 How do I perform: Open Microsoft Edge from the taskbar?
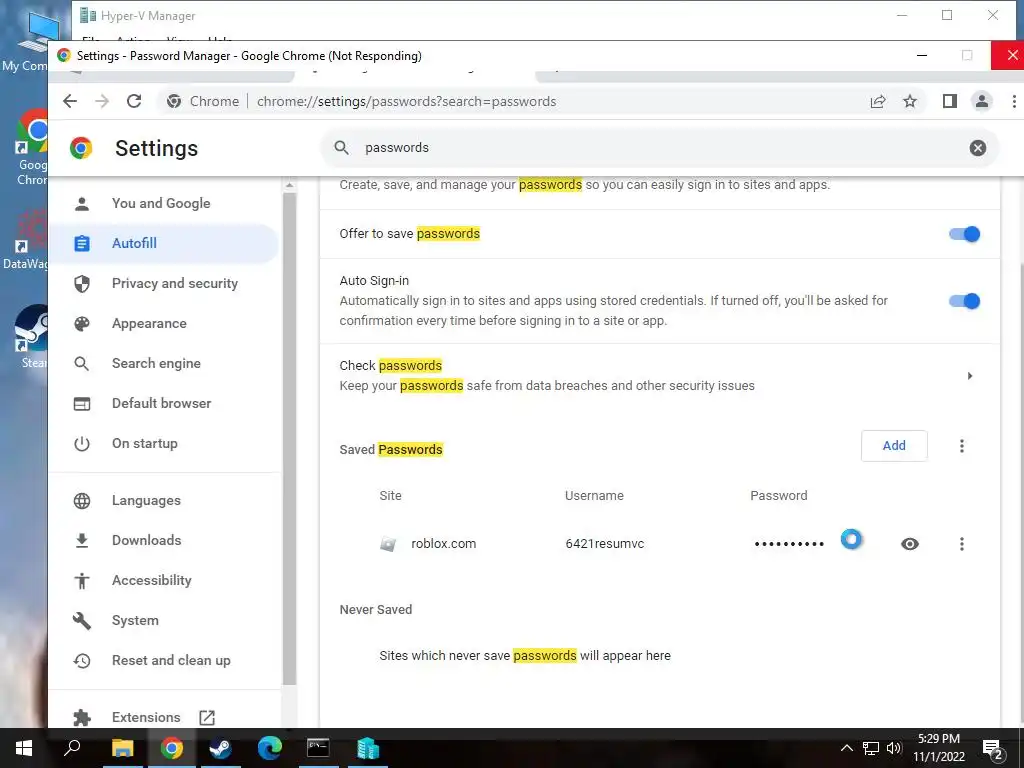click(x=269, y=748)
